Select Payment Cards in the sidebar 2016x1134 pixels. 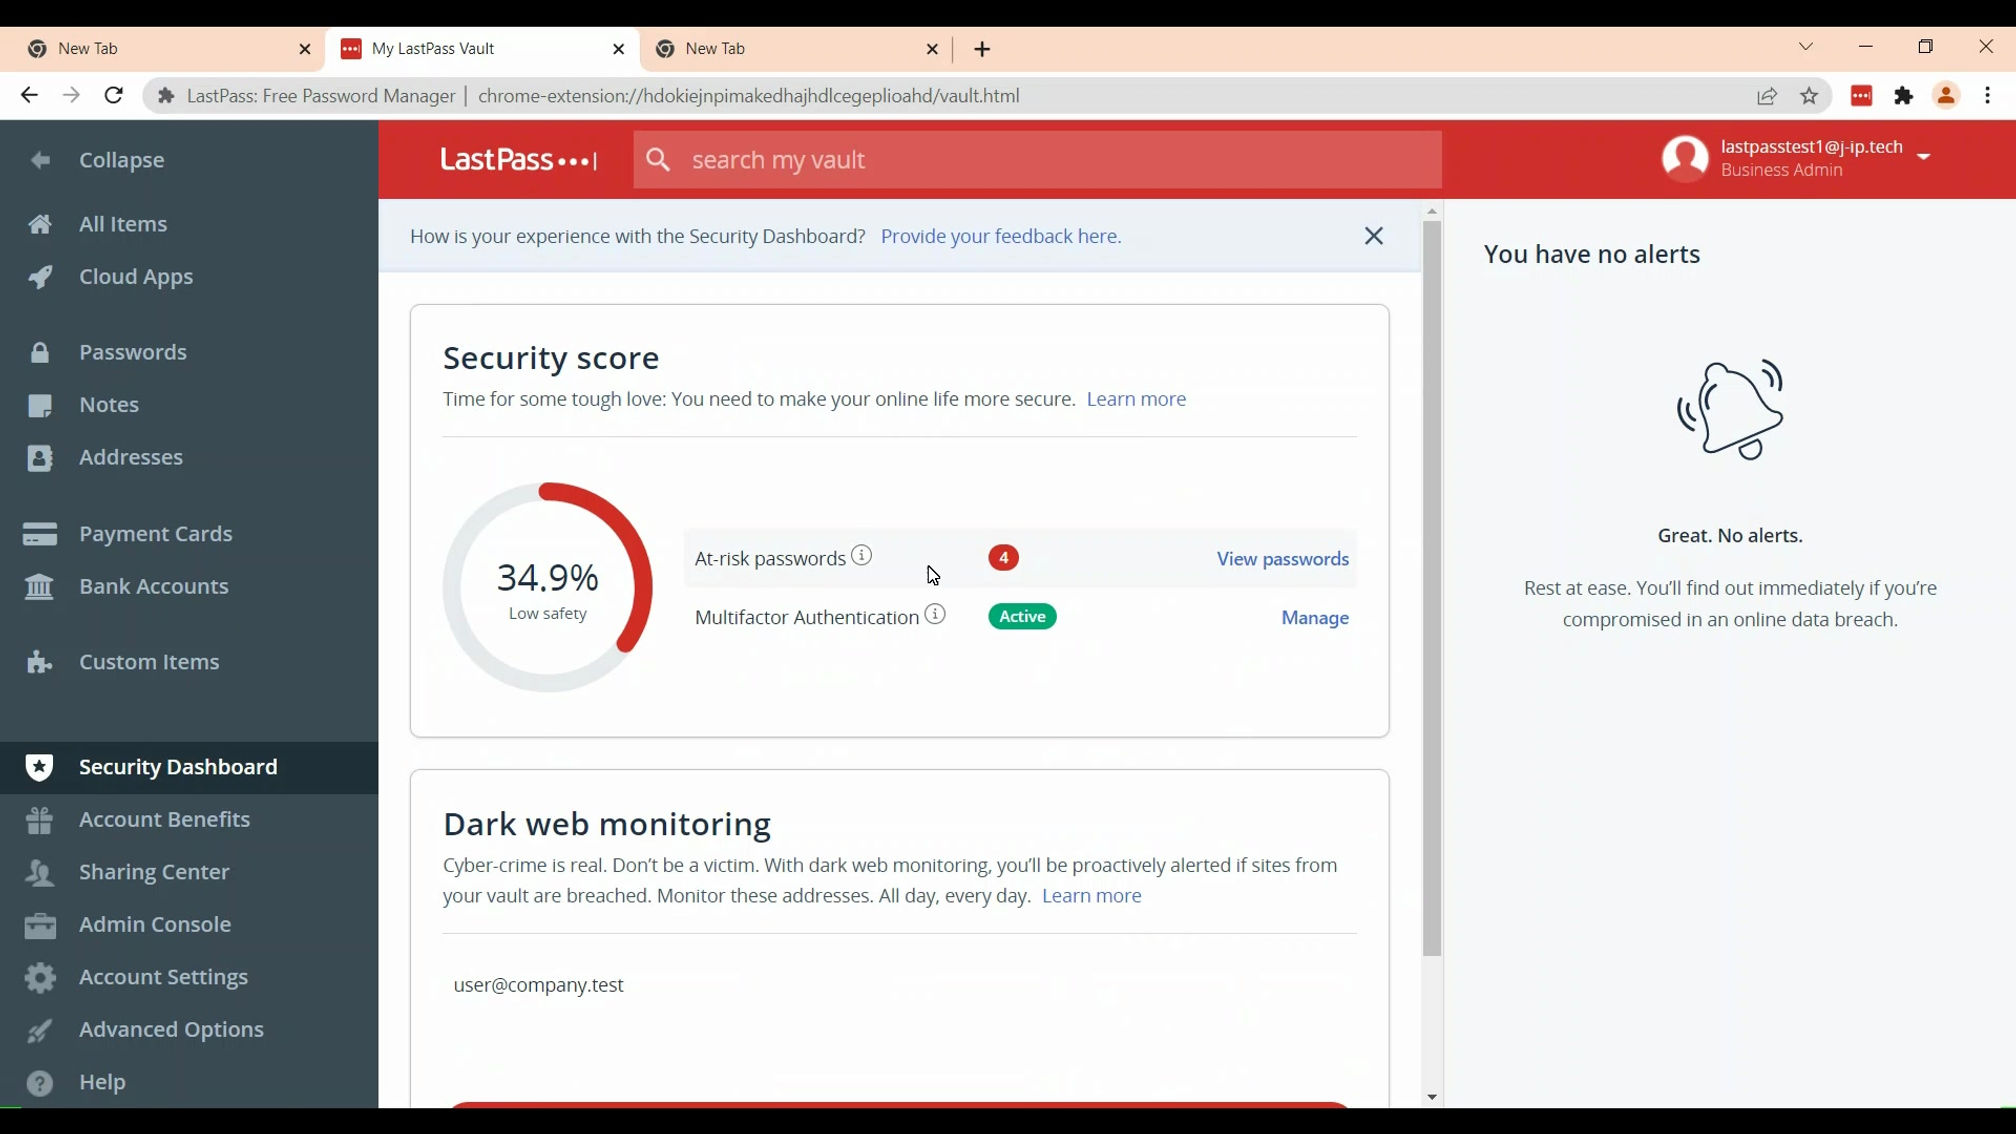(x=156, y=533)
